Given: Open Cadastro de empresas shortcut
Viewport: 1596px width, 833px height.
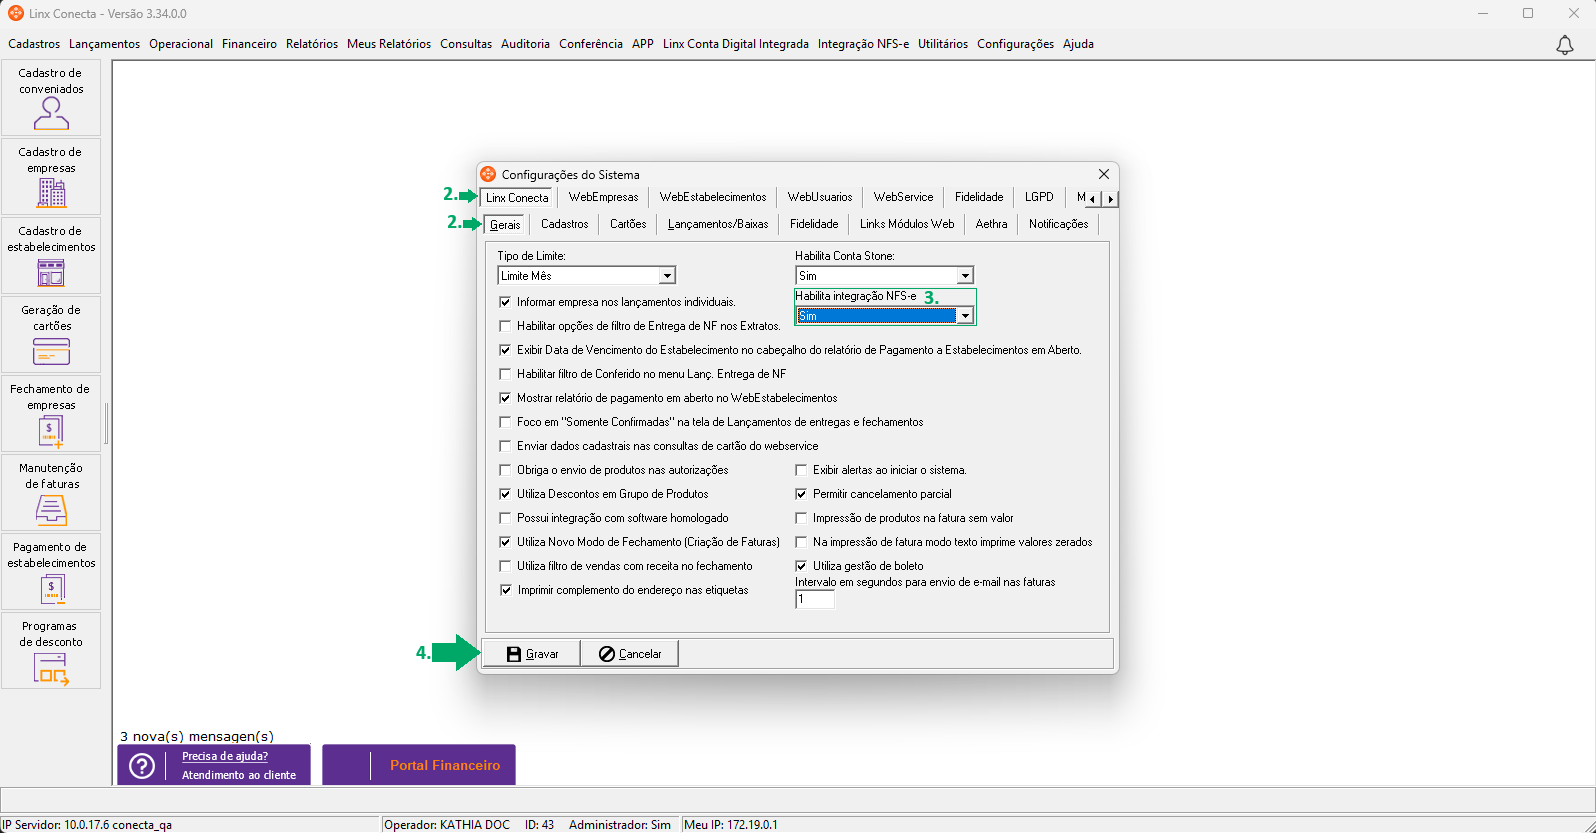Looking at the screenshot, I should (51, 177).
